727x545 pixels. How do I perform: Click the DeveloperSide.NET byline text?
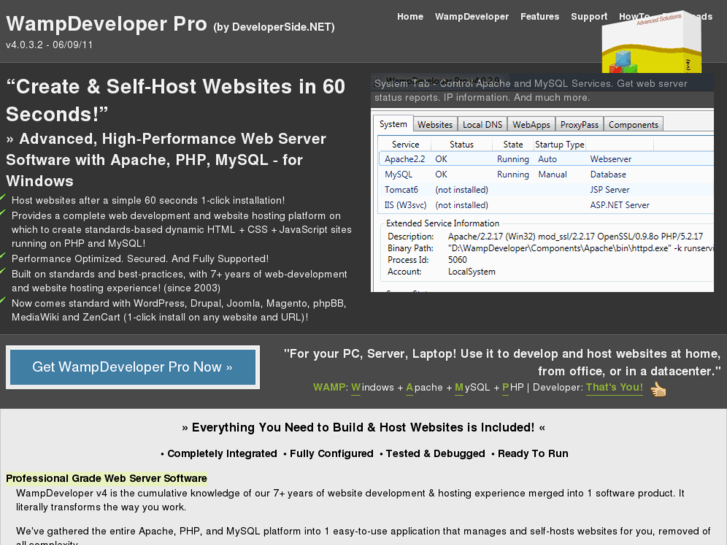click(x=274, y=27)
